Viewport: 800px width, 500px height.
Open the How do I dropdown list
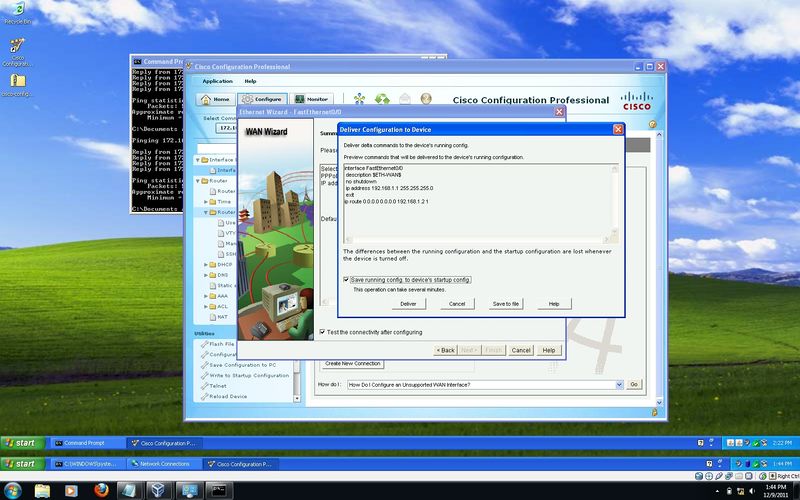tap(619, 384)
